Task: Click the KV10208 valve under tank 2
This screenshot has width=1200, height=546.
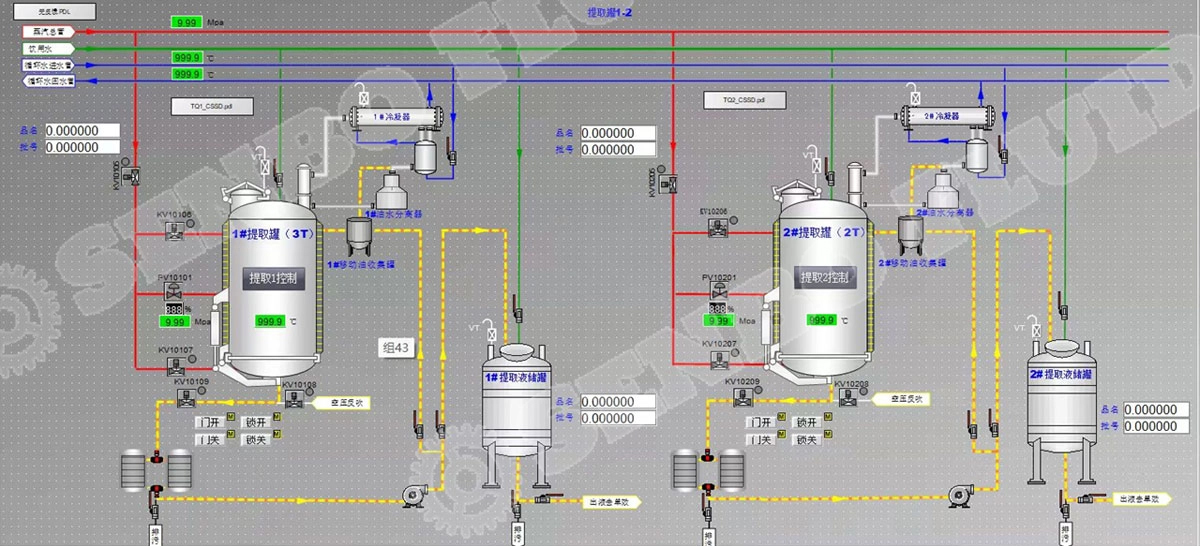Action: [849, 398]
